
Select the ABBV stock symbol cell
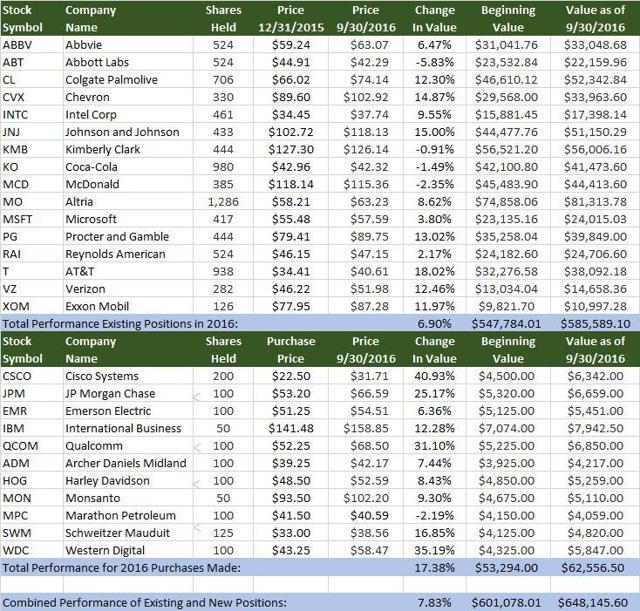coord(32,44)
